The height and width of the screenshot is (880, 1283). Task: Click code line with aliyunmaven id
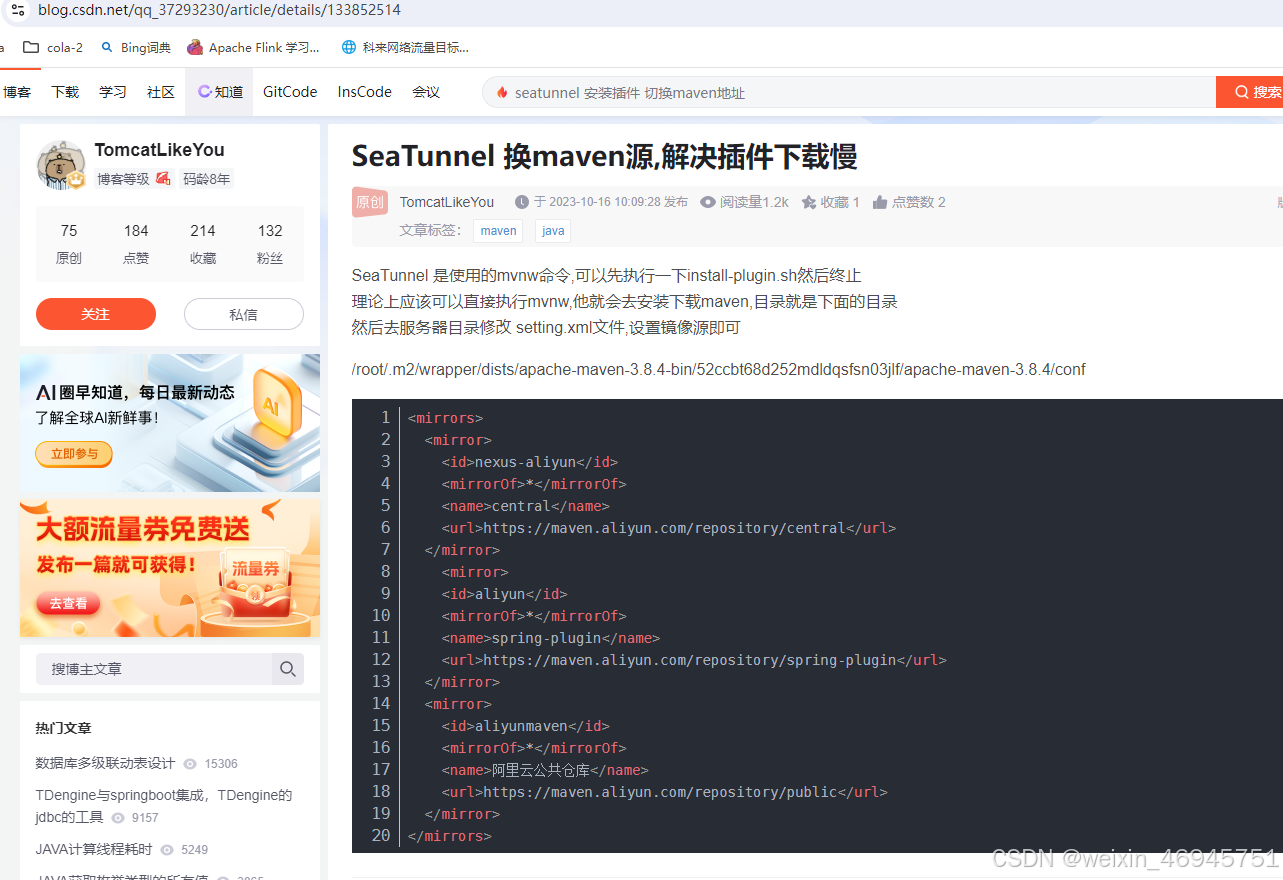(526, 726)
